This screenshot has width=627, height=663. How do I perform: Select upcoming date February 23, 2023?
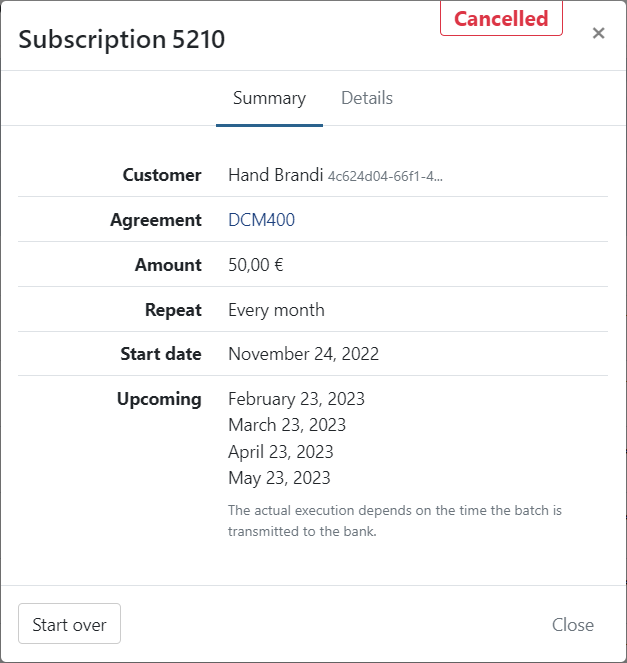tap(296, 399)
